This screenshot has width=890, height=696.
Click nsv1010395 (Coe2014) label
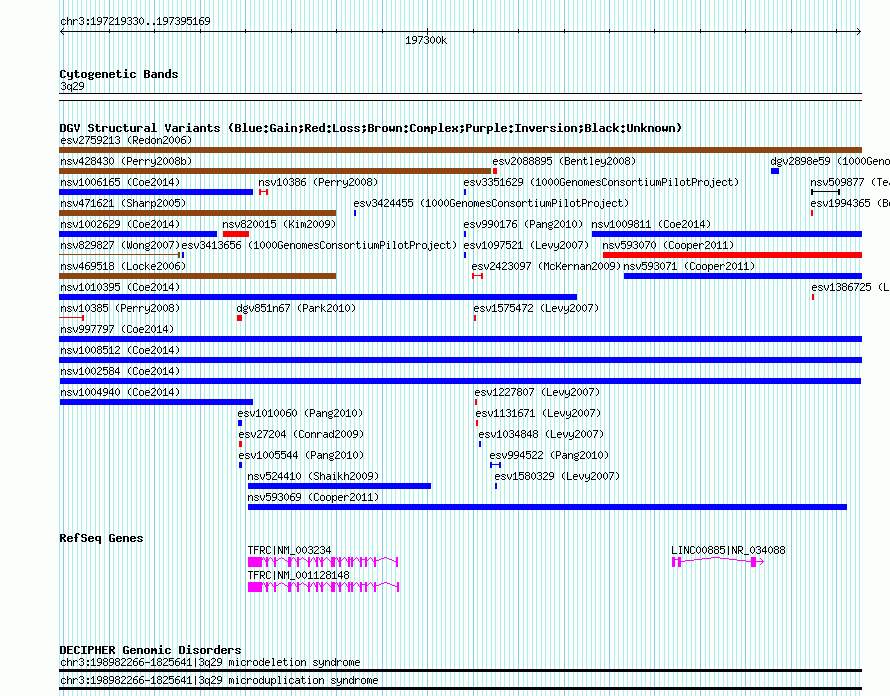point(120,287)
